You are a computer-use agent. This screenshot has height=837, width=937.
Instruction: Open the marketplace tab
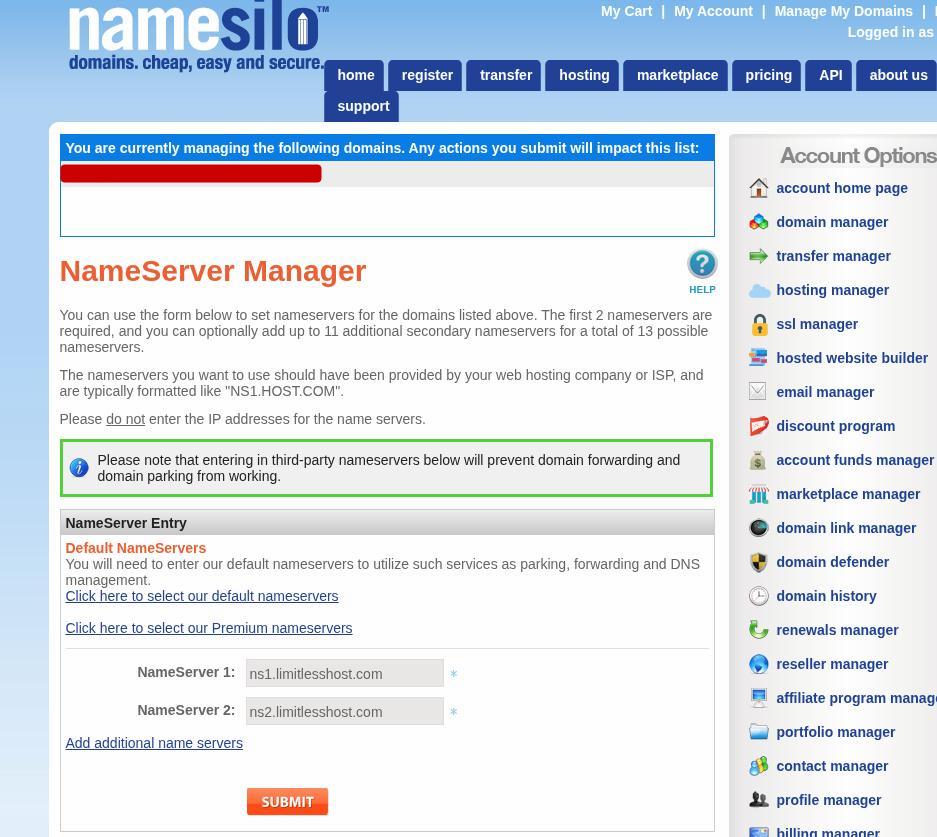click(676, 75)
